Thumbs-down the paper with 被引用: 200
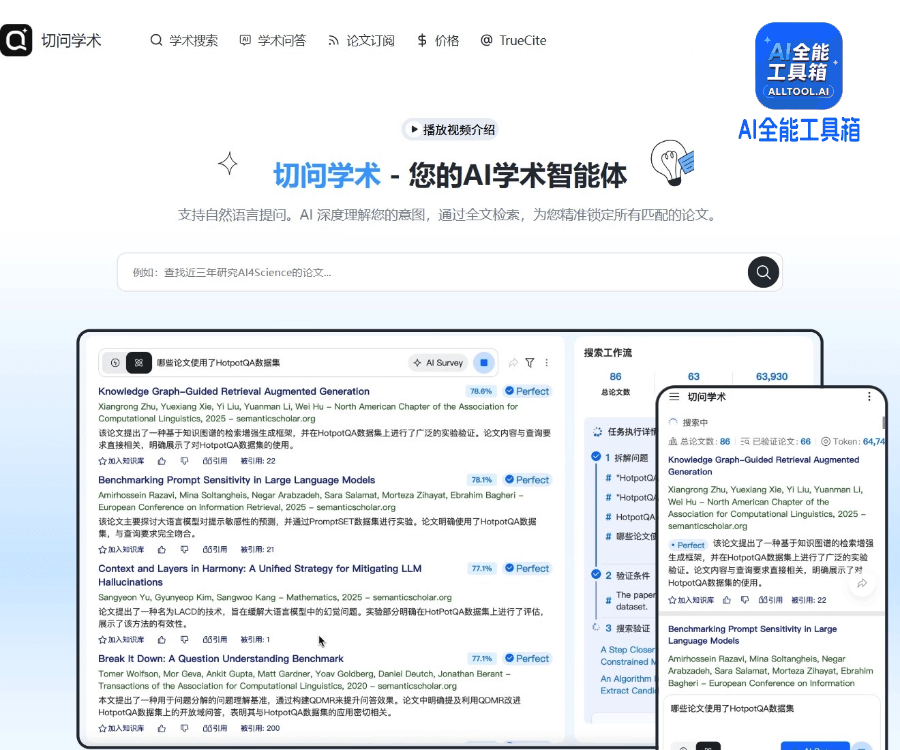 184,728
